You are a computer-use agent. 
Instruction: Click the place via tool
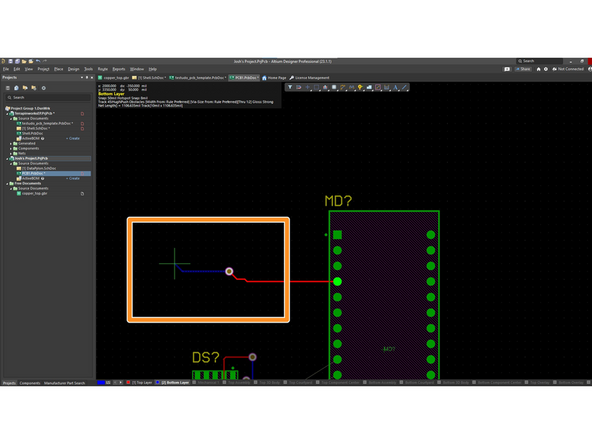tap(360, 88)
